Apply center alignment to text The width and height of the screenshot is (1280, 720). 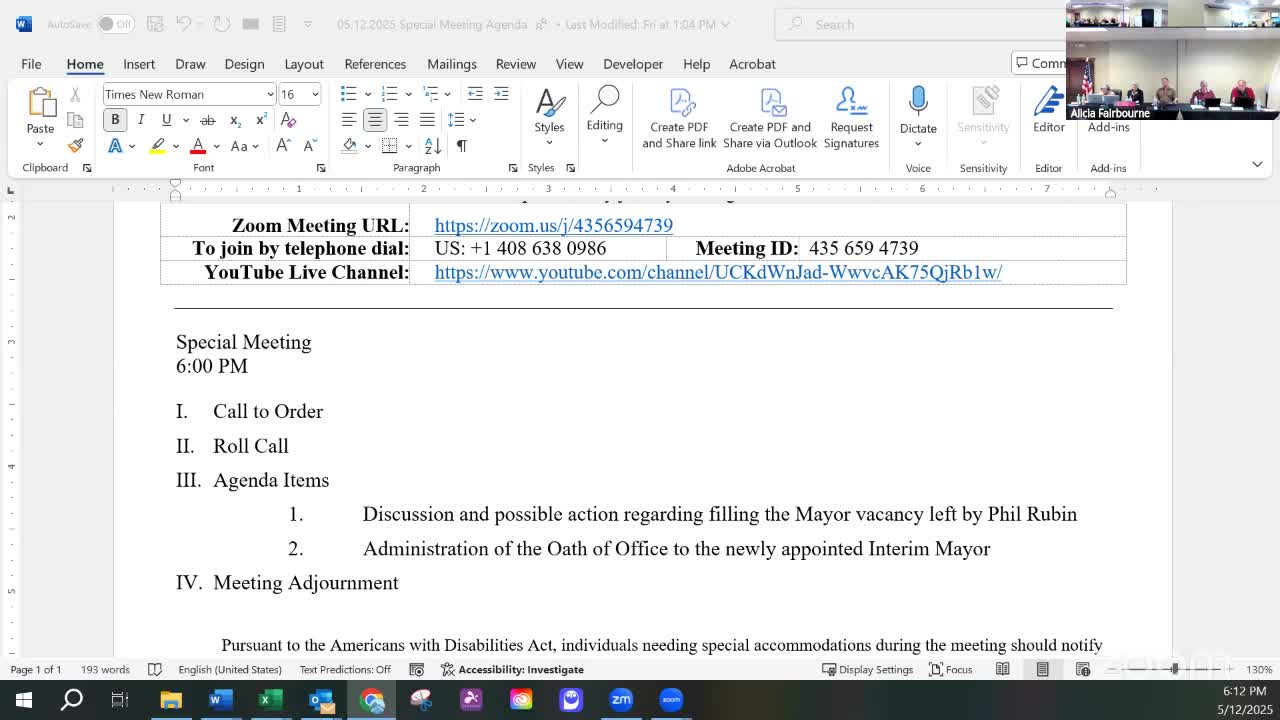[375, 120]
